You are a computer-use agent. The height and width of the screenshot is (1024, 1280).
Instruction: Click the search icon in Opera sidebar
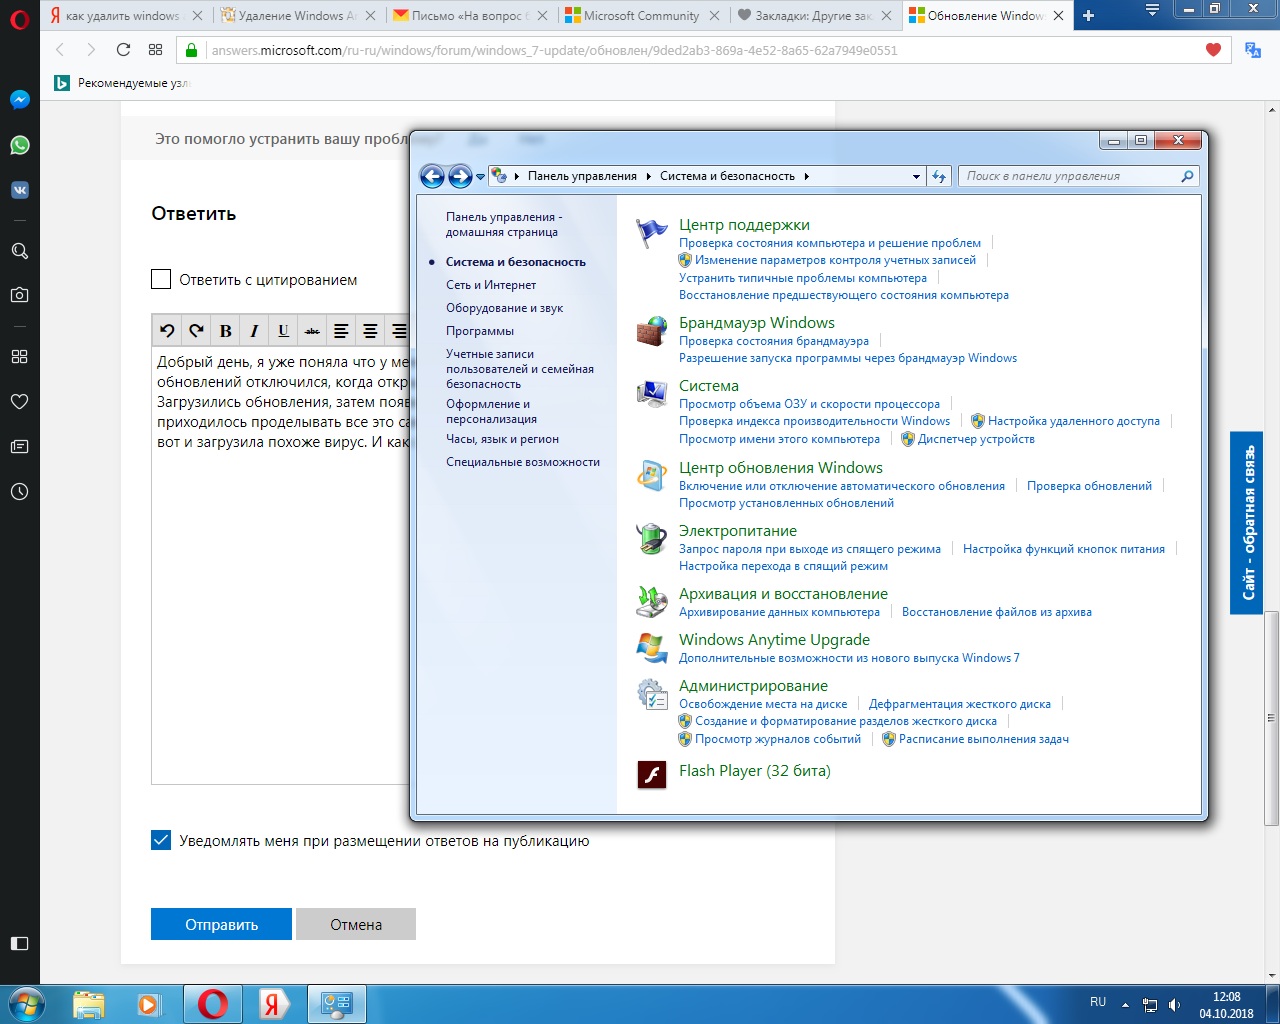point(19,251)
